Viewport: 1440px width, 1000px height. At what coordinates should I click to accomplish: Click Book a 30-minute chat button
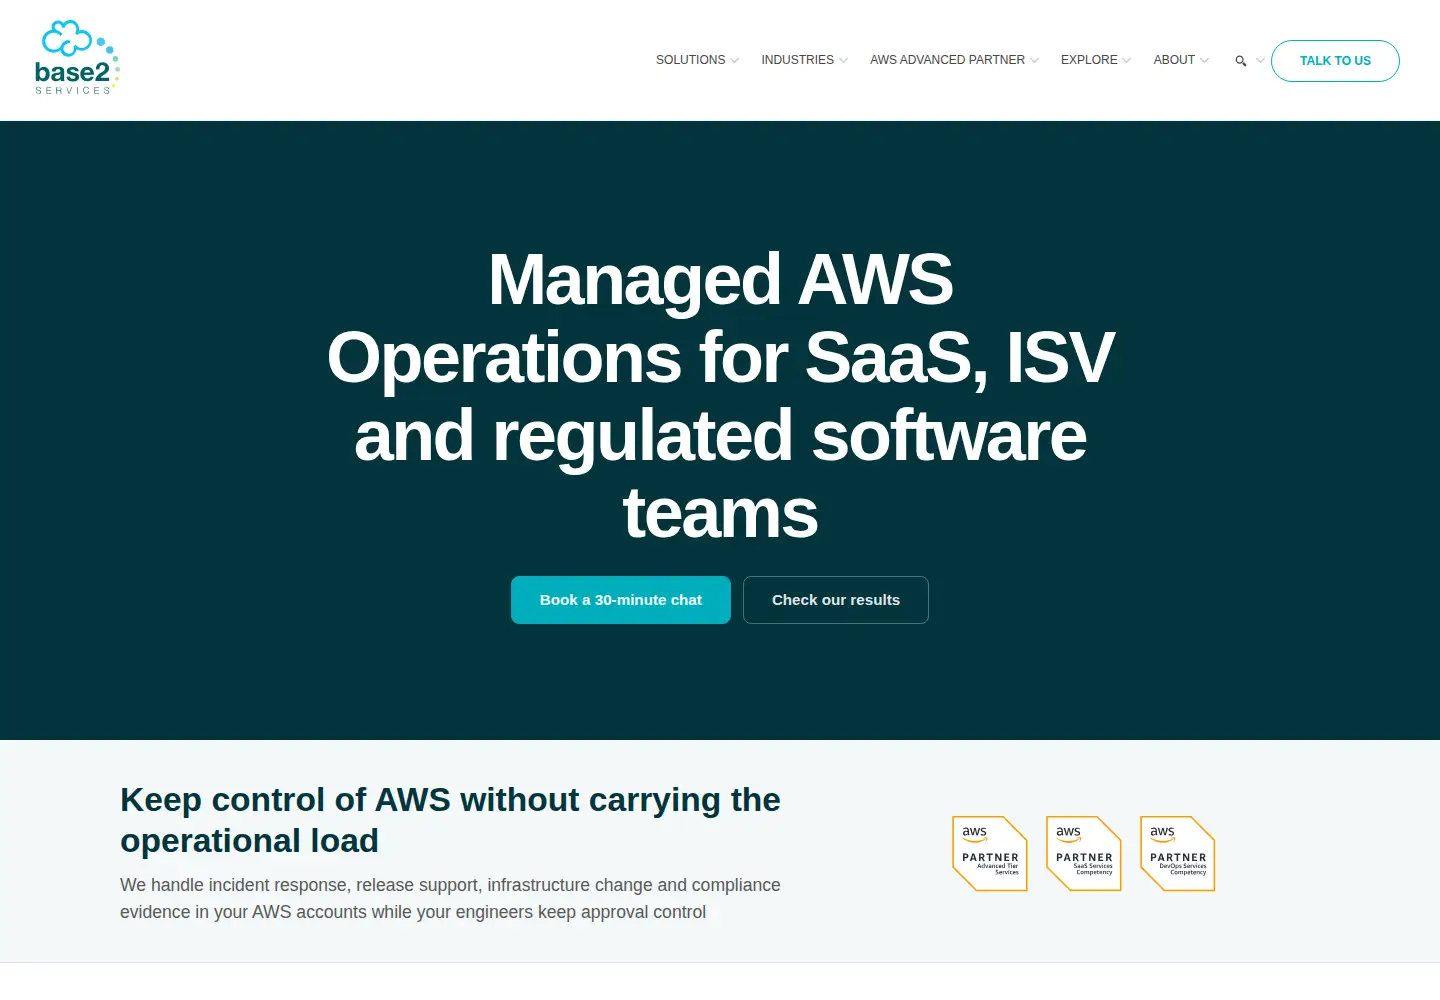tap(621, 600)
